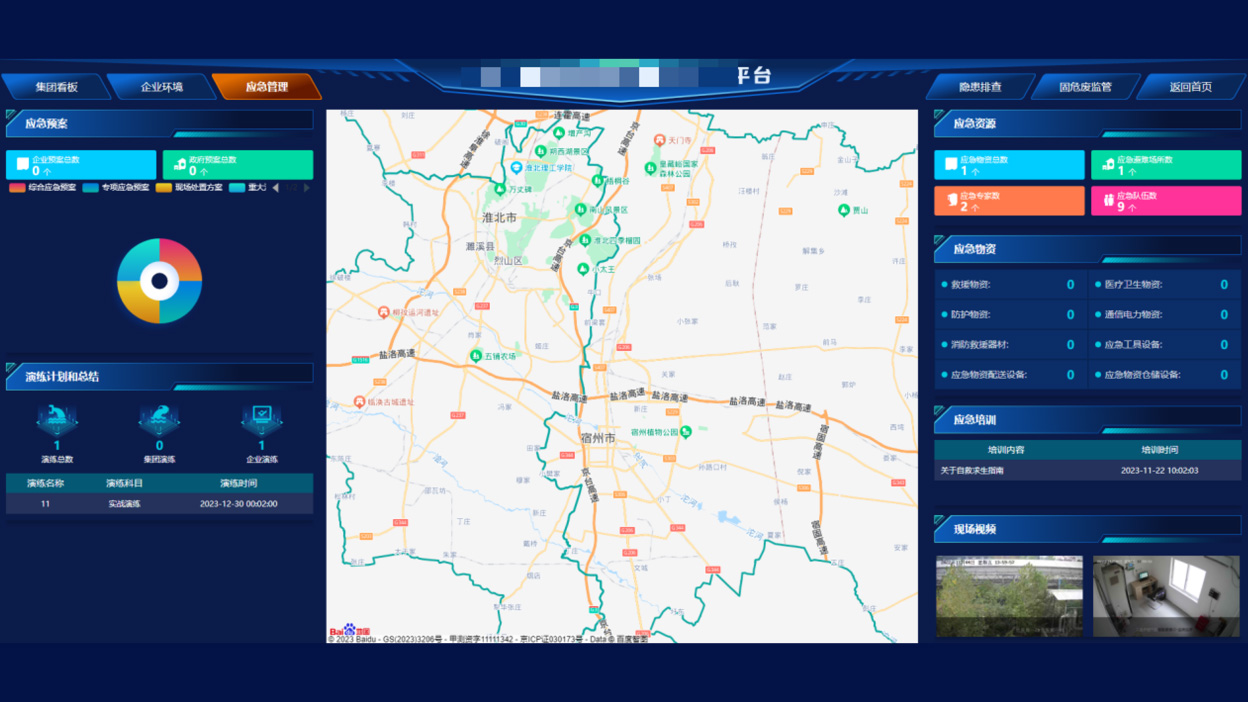The width and height of the screenshot is (1248, 702).
Task: Open the left 现场视频 camera thumbnail
Action: (1009, 596)
